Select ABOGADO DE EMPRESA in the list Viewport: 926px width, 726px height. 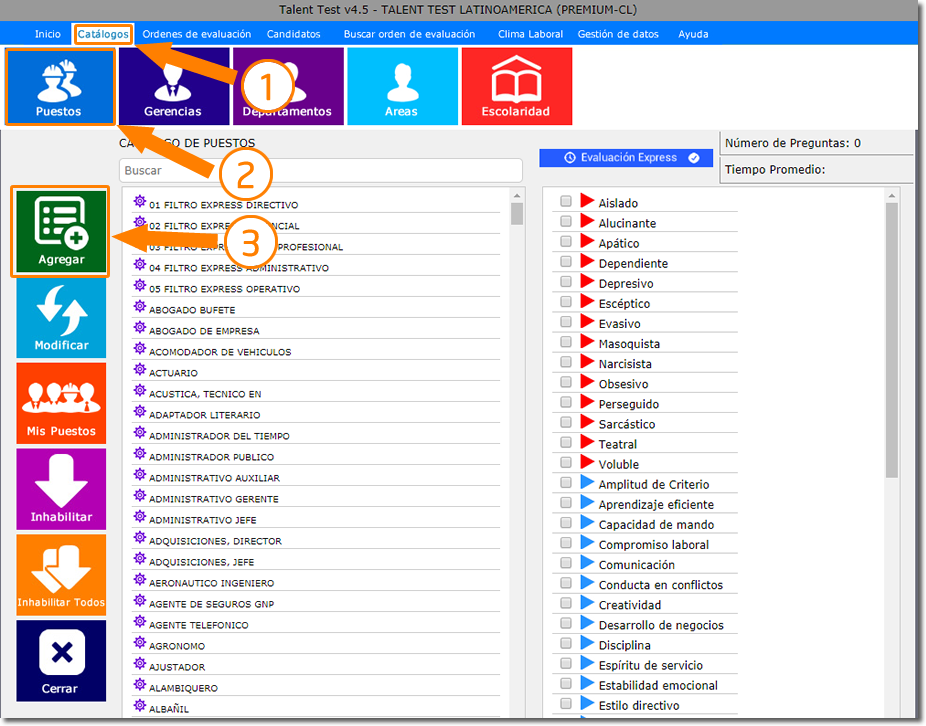tap(316, 328)
